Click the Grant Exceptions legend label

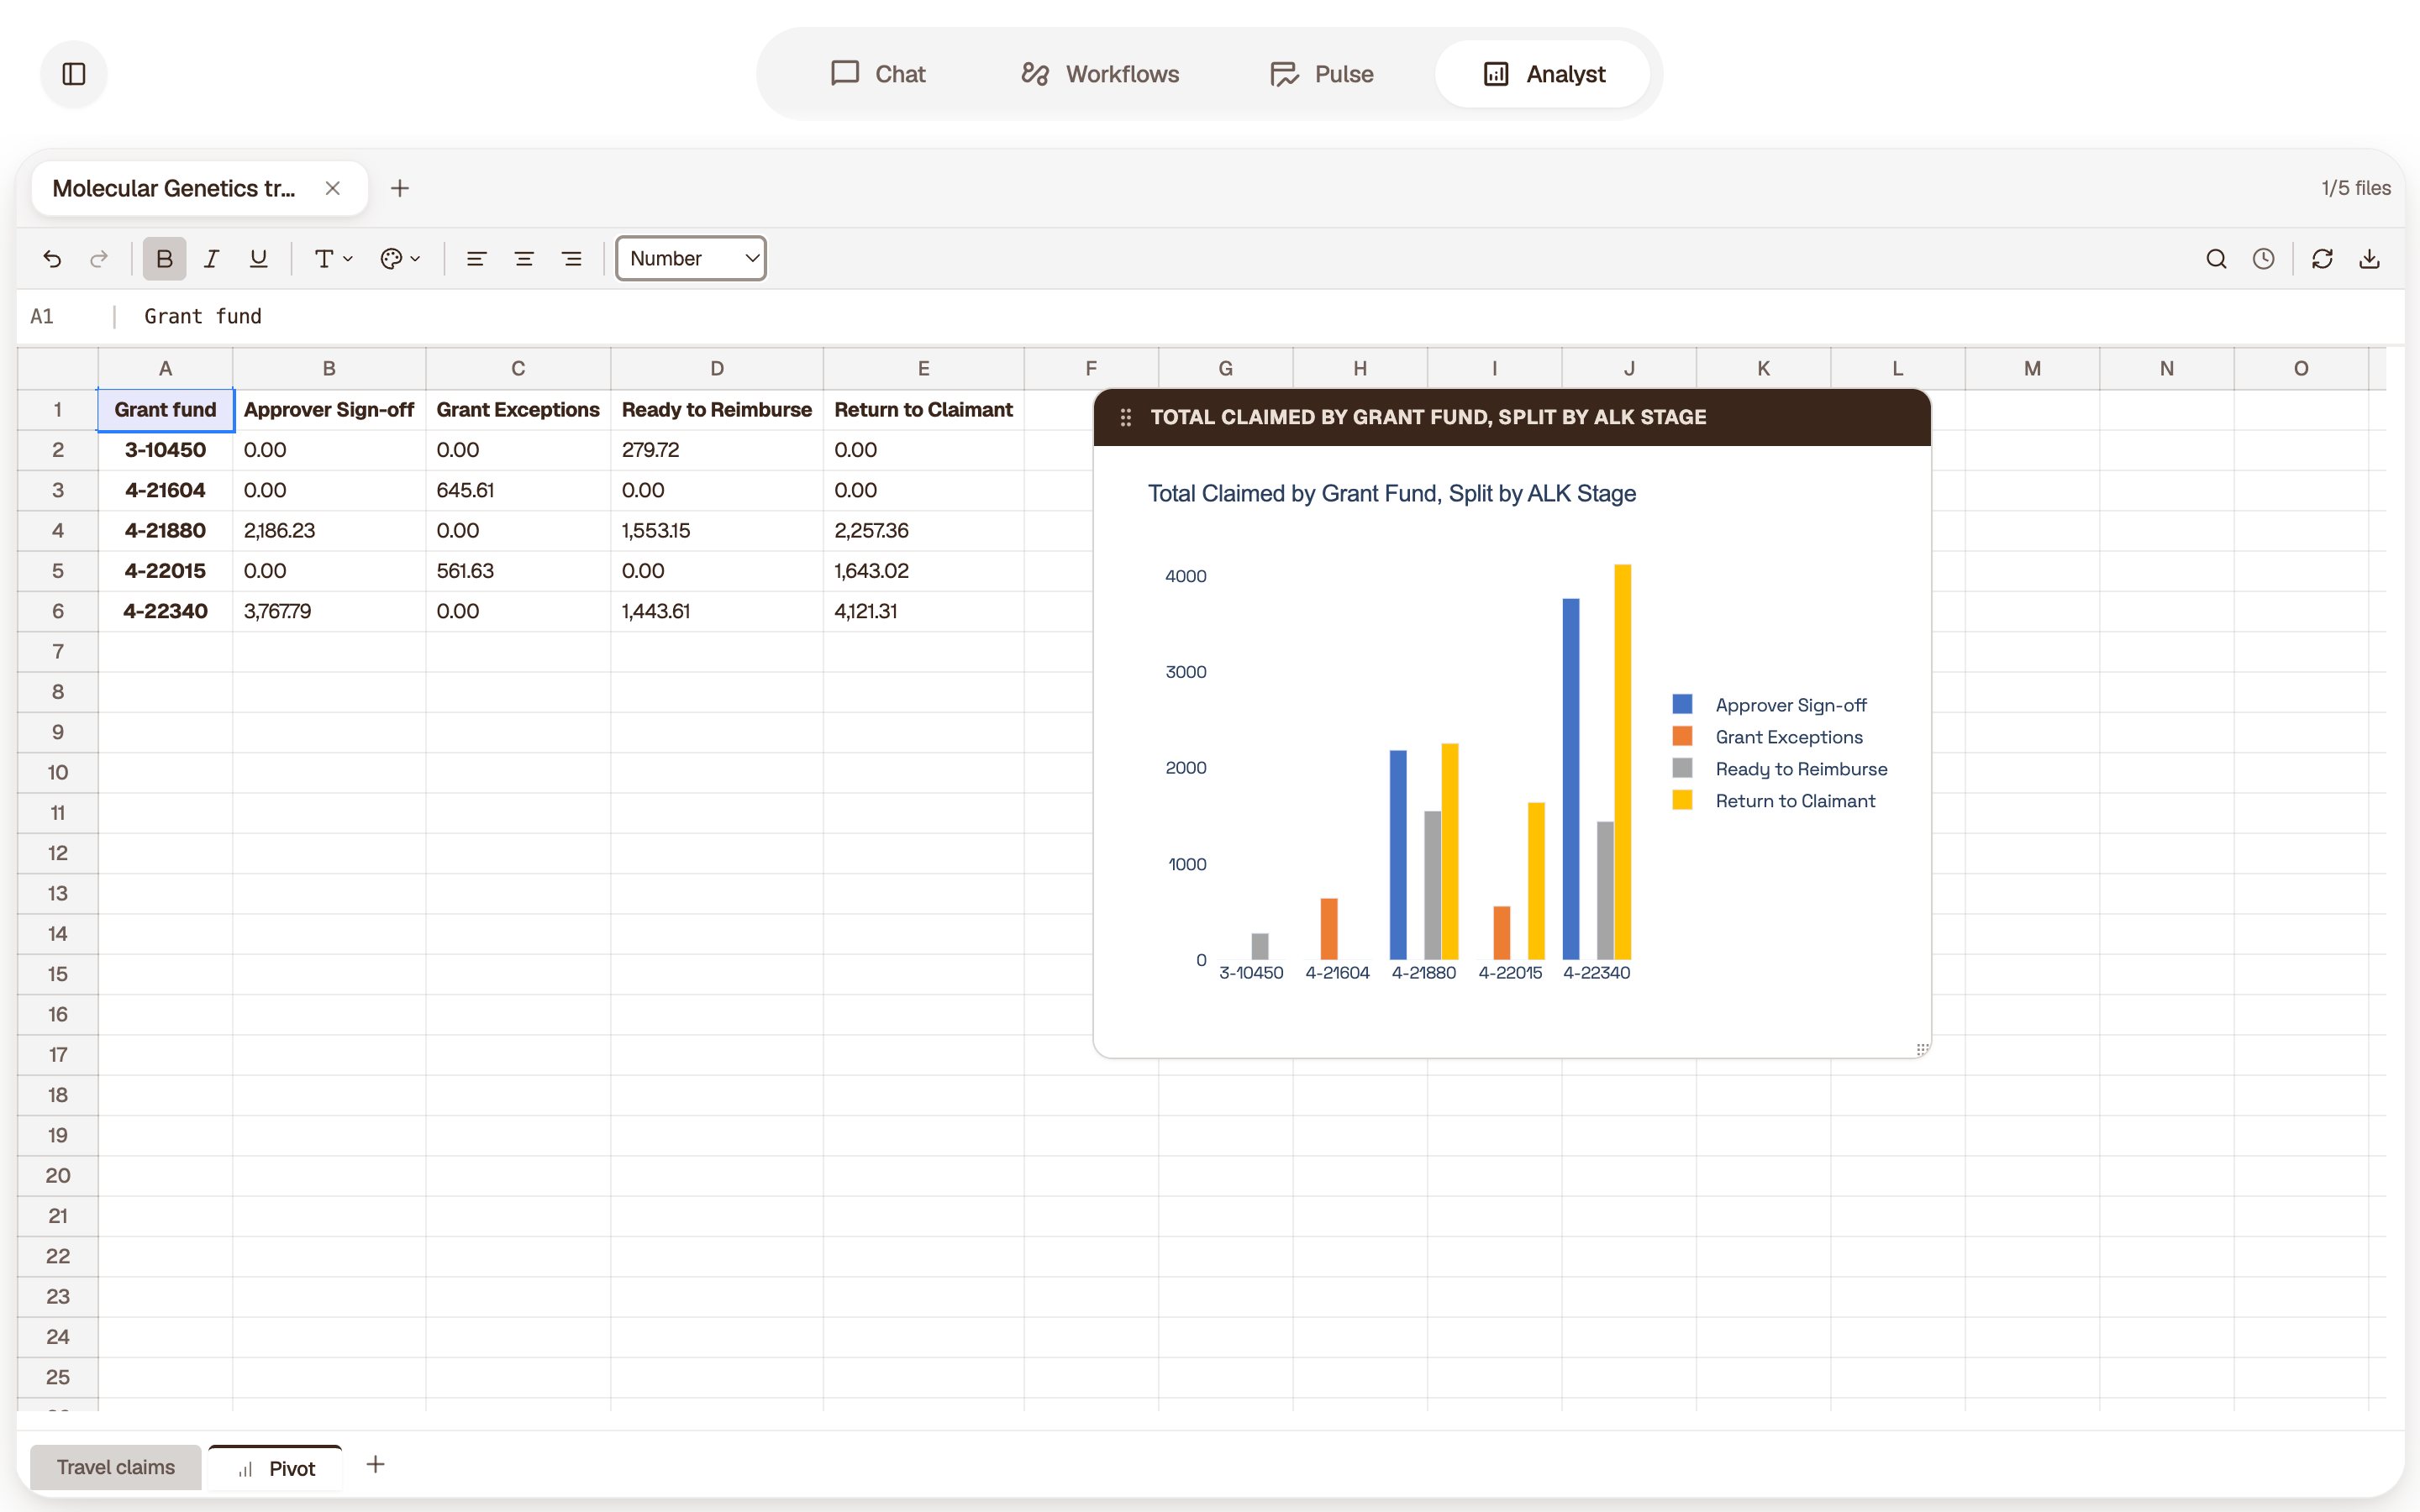pyautogui.click(x=1789, y=737)
